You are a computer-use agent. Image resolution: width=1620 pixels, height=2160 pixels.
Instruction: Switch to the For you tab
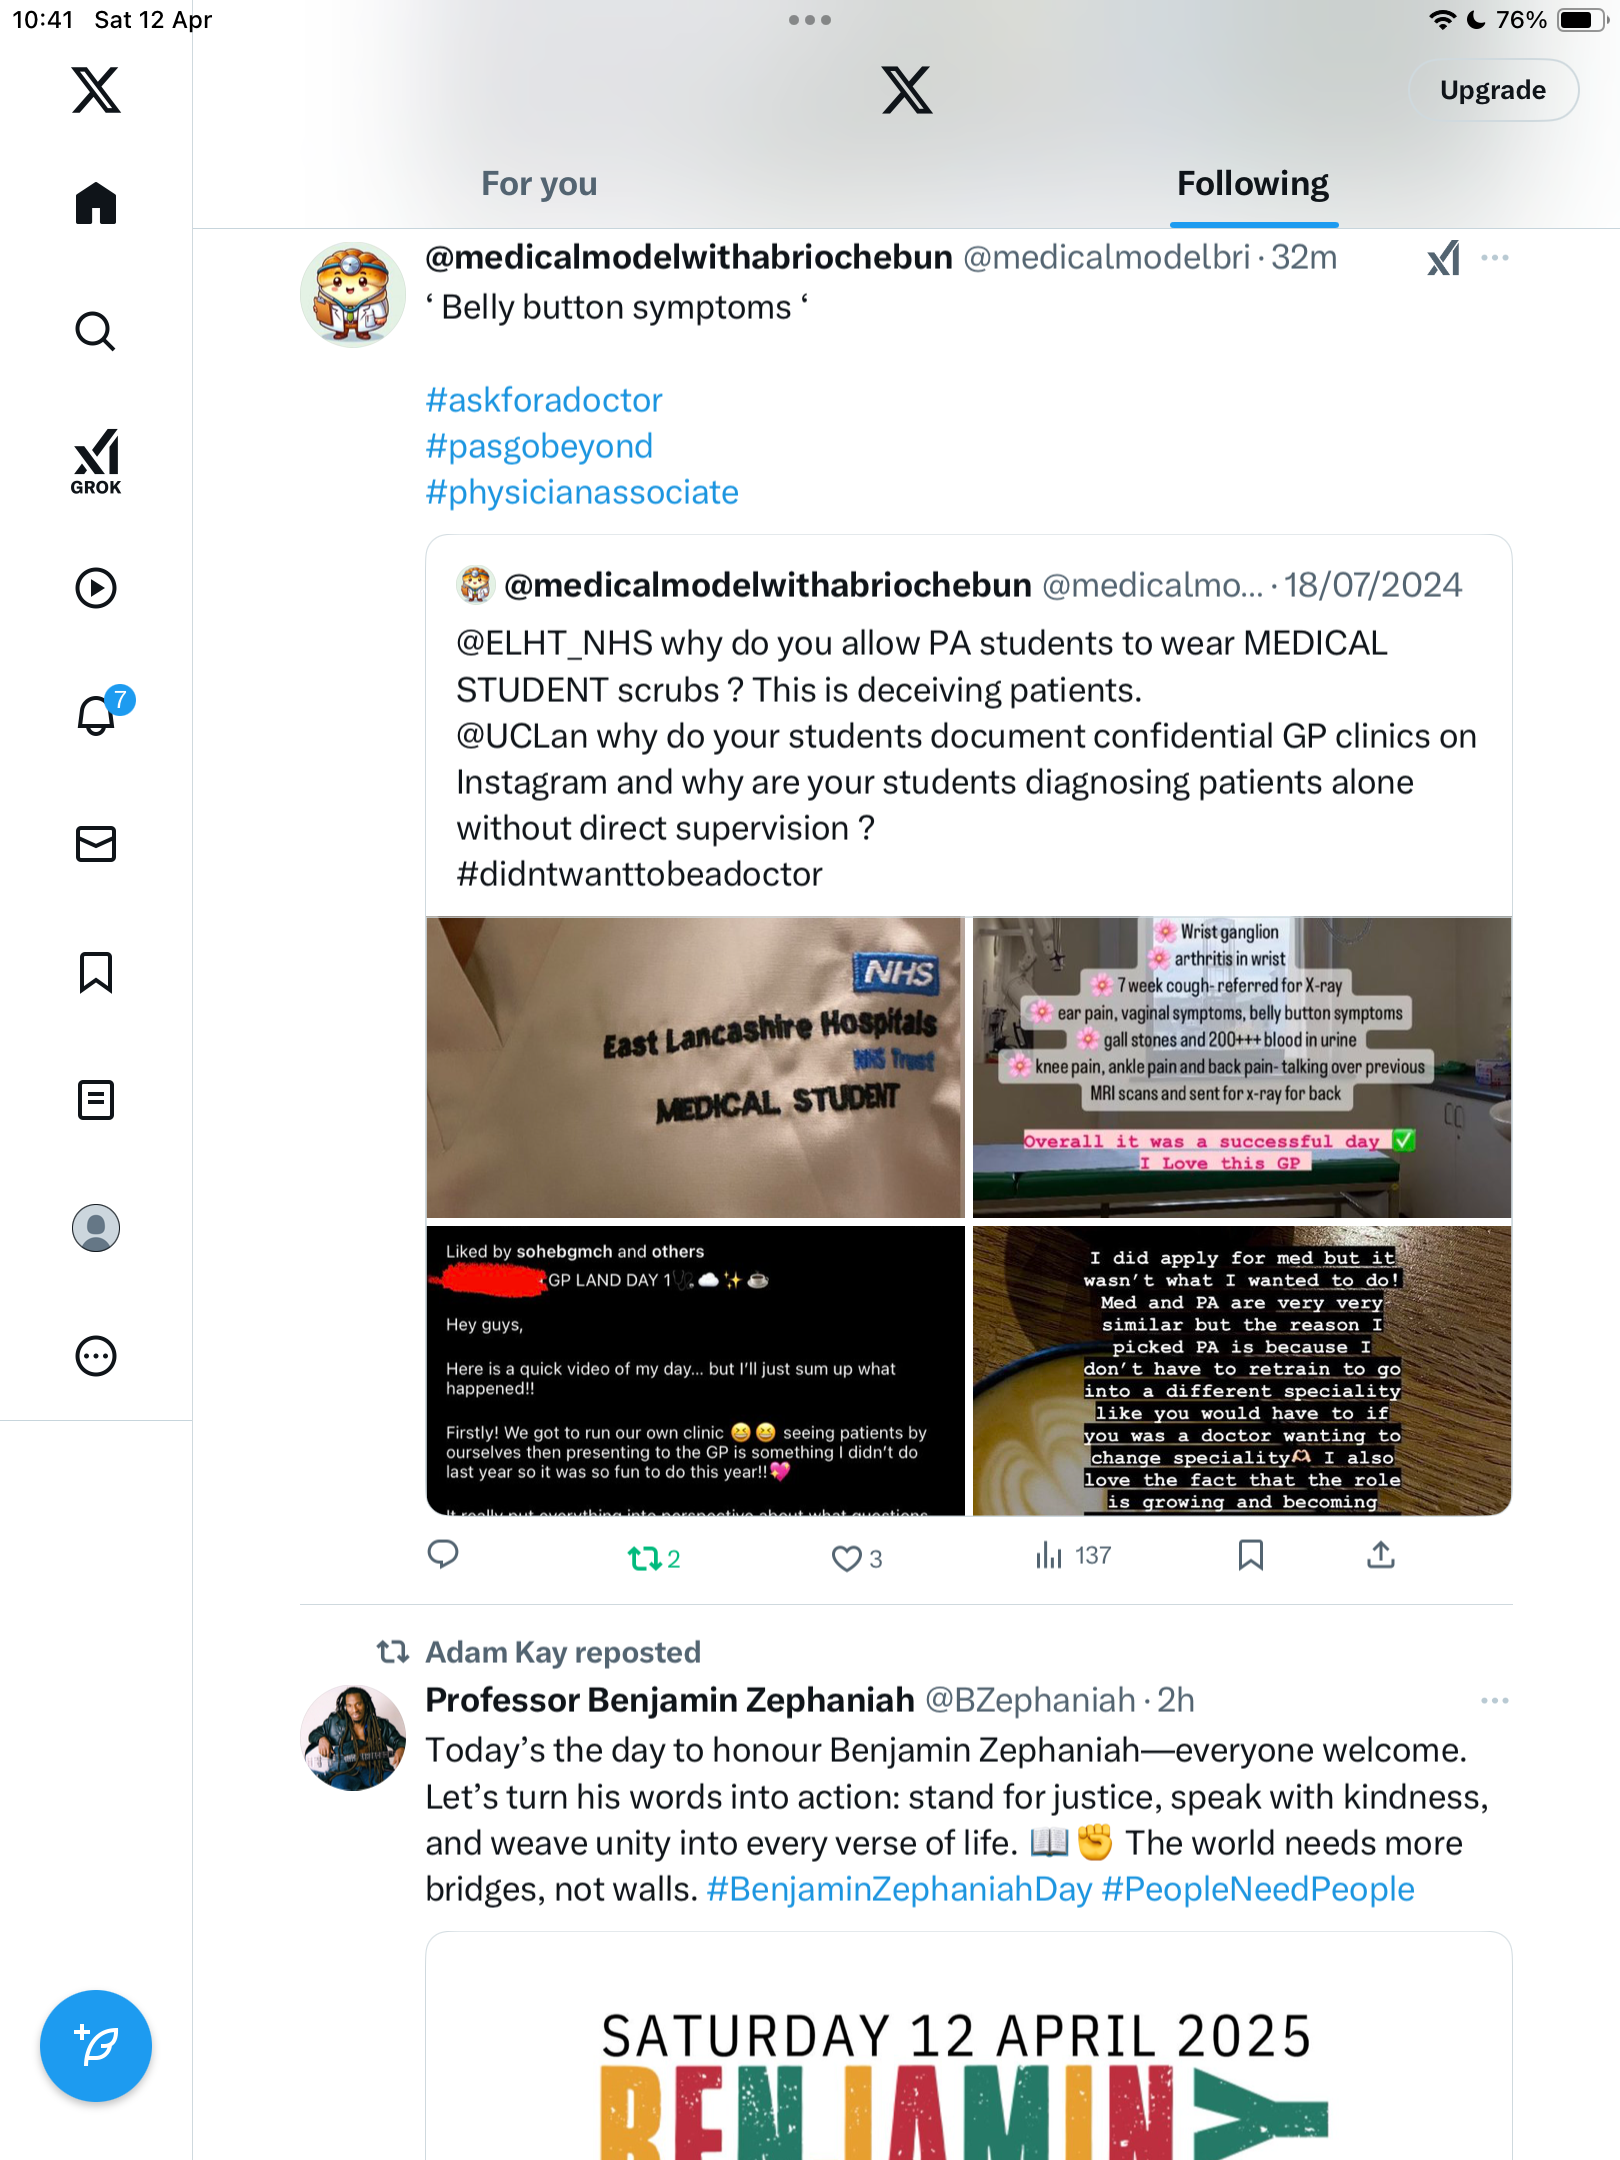click(539, 184)
